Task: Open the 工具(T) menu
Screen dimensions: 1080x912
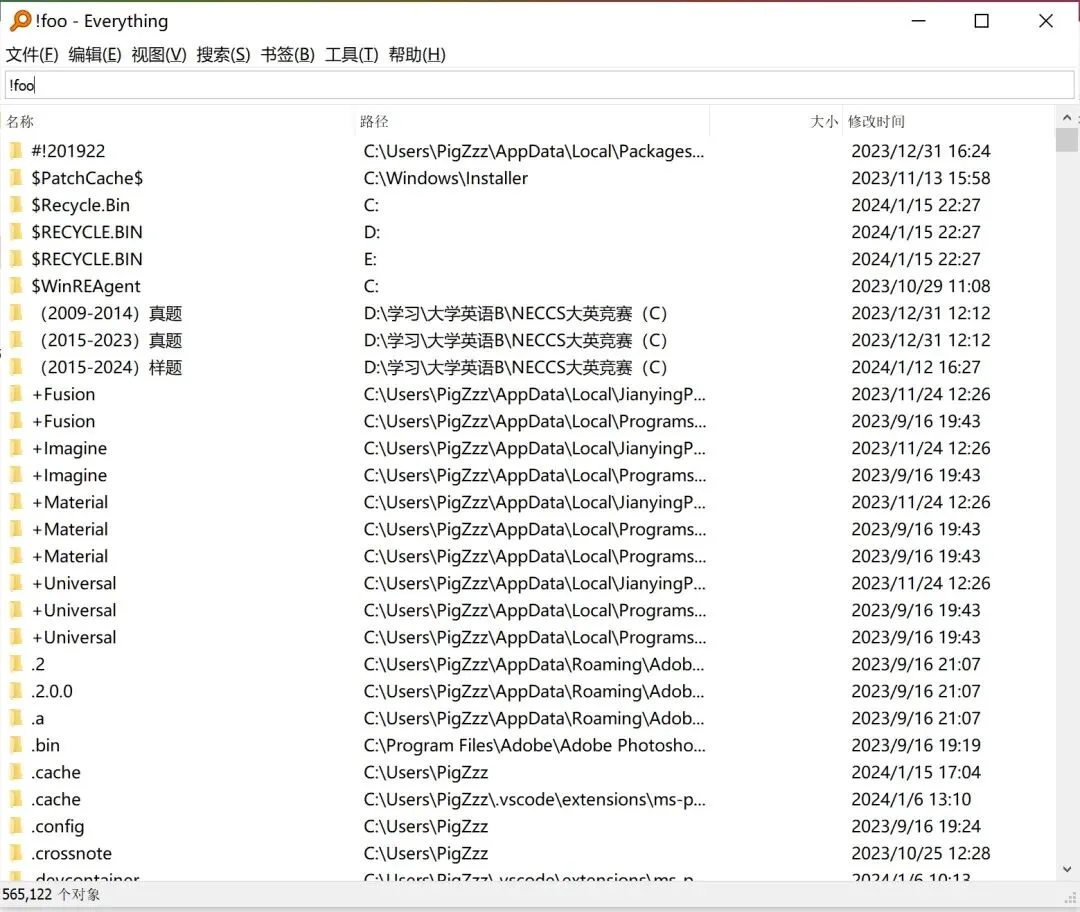Action: [351, 54]
